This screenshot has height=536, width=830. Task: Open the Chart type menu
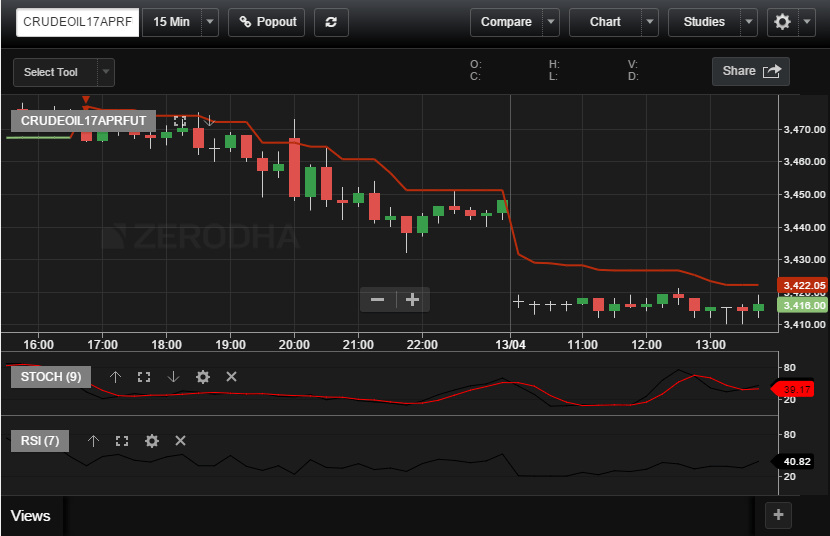(x=605, y=22)
